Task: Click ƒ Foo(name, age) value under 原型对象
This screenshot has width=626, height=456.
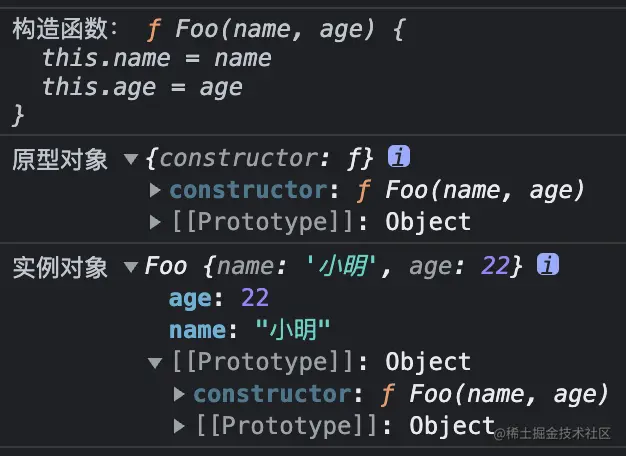Action: 471,190
